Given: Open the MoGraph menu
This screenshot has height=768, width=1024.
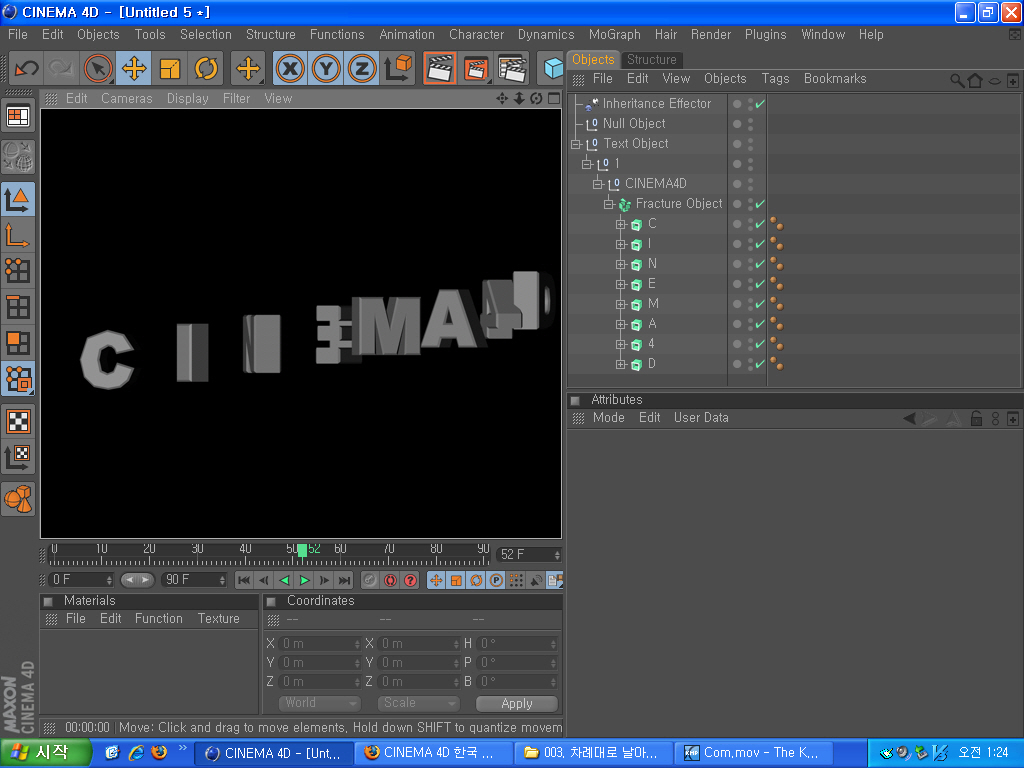Looking at the screenshot, I should (x=615, y=35).
